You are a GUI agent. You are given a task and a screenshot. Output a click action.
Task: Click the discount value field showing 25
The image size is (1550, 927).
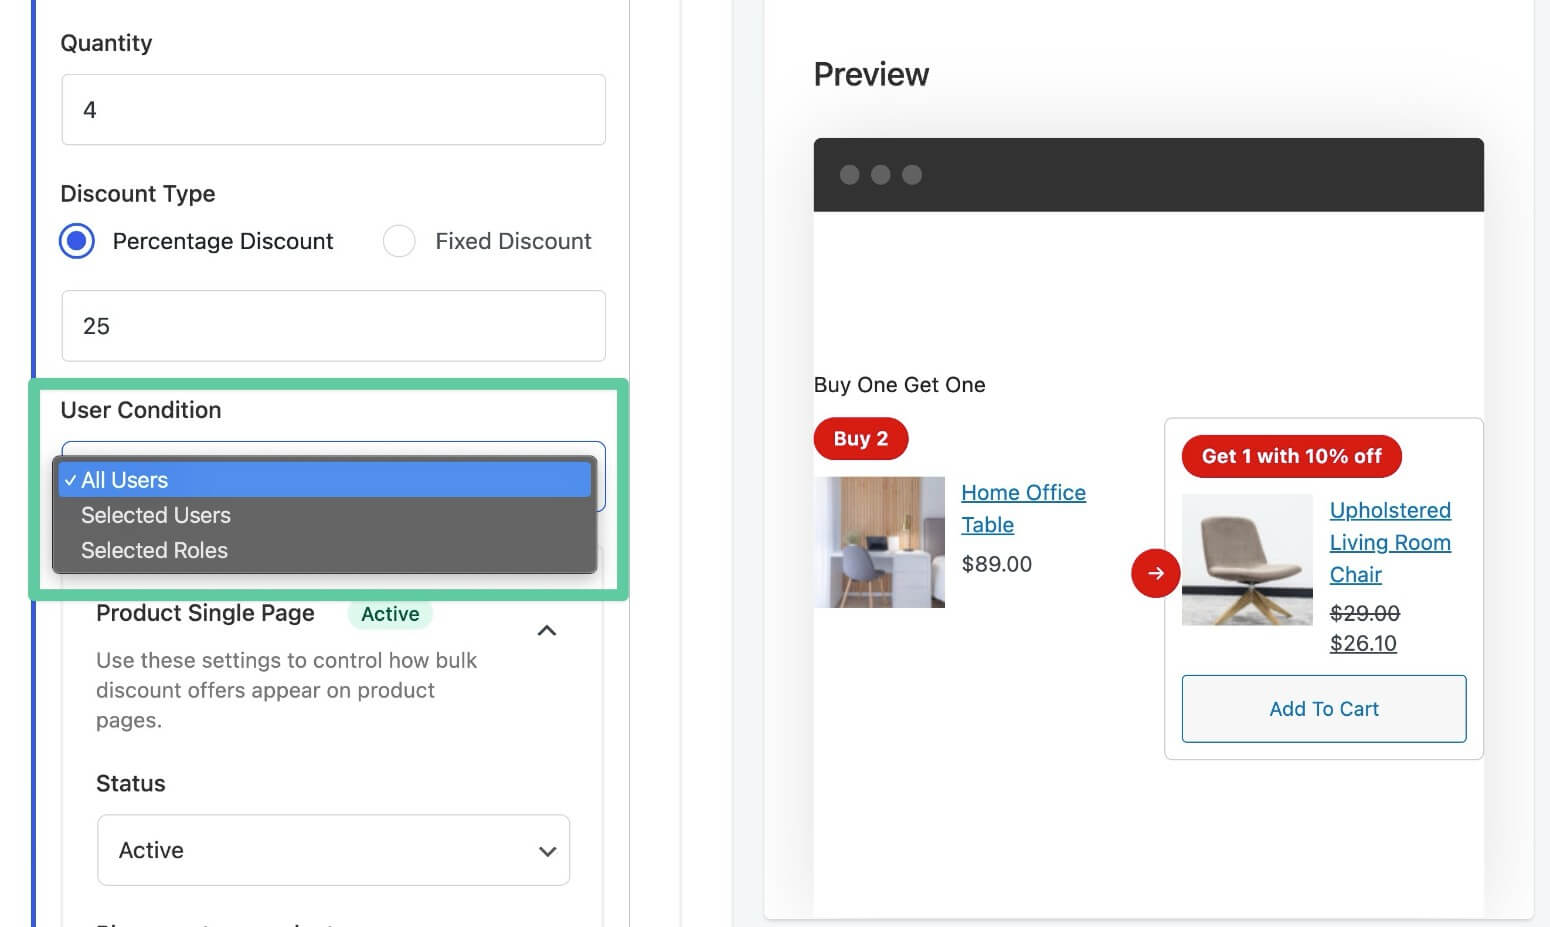pyautogui.click(x=333, y=326)
